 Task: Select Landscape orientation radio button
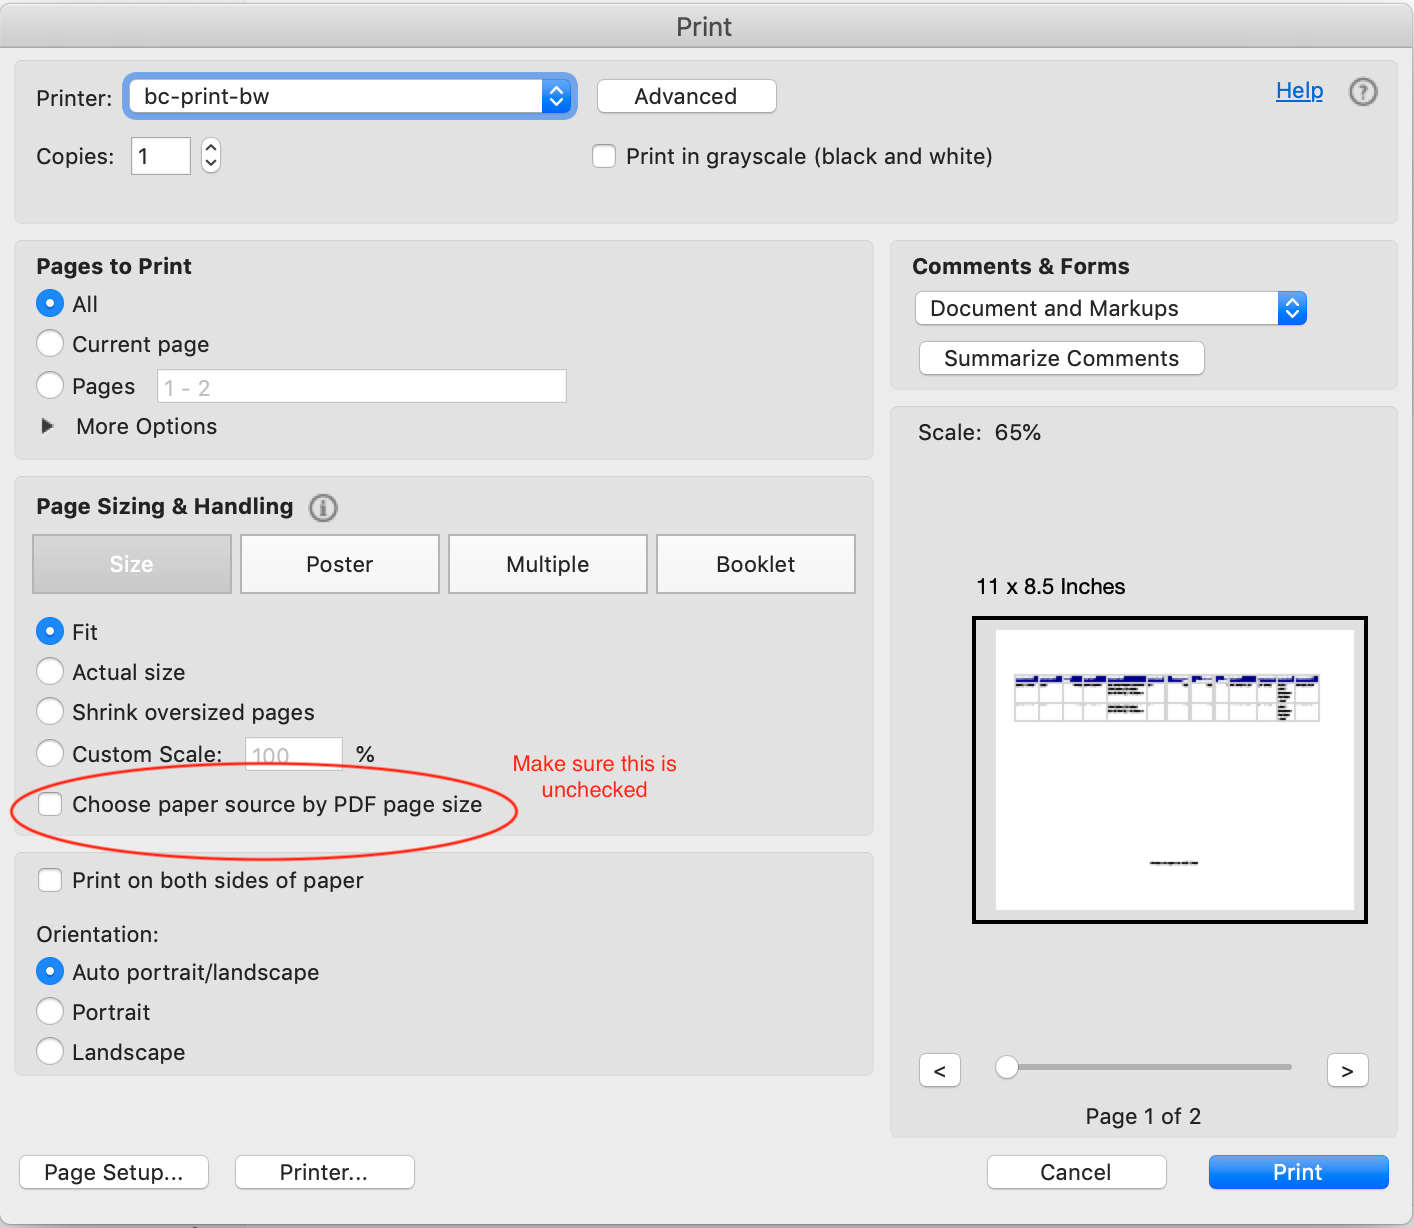(x=50, y=1051)
